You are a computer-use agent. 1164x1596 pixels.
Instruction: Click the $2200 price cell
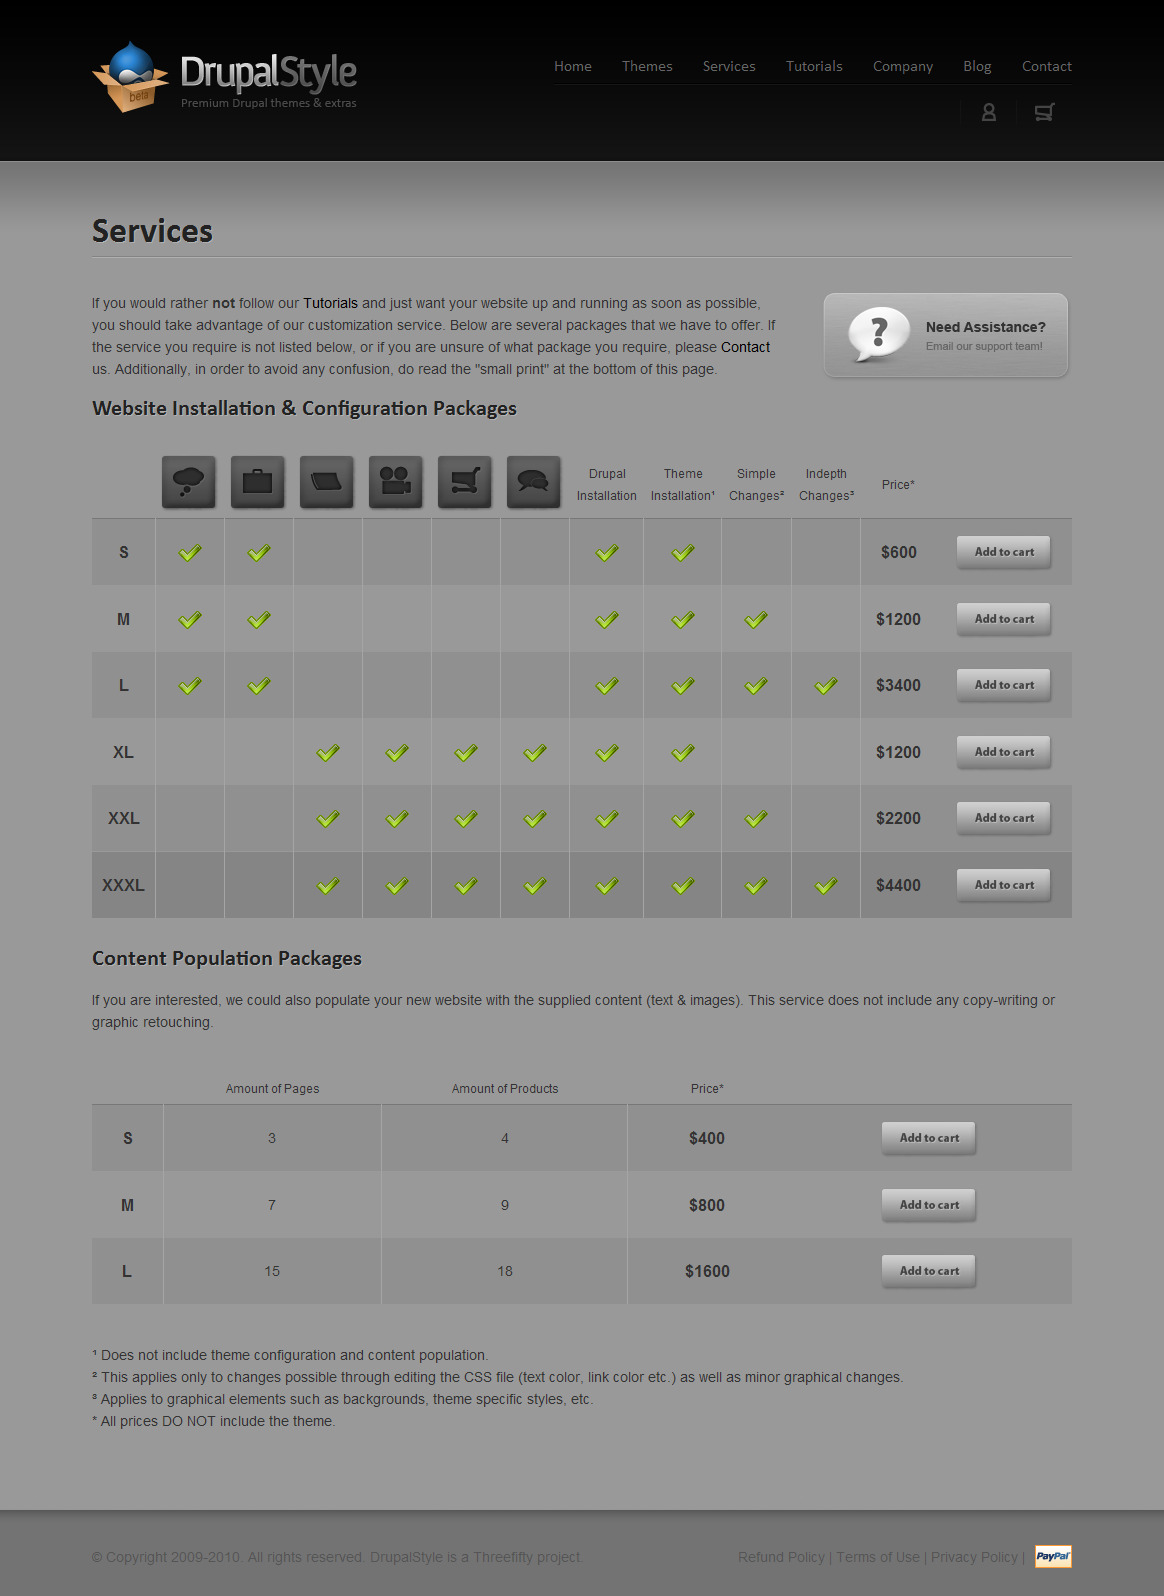tap(898, 818)
